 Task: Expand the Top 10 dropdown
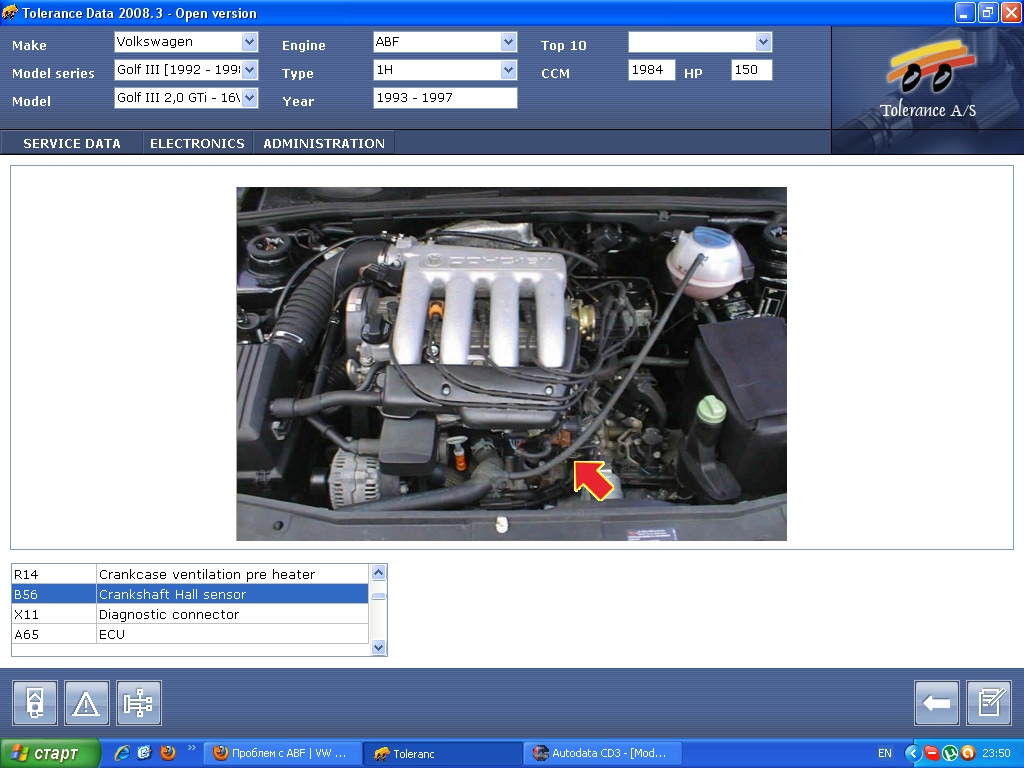point(764,42)
